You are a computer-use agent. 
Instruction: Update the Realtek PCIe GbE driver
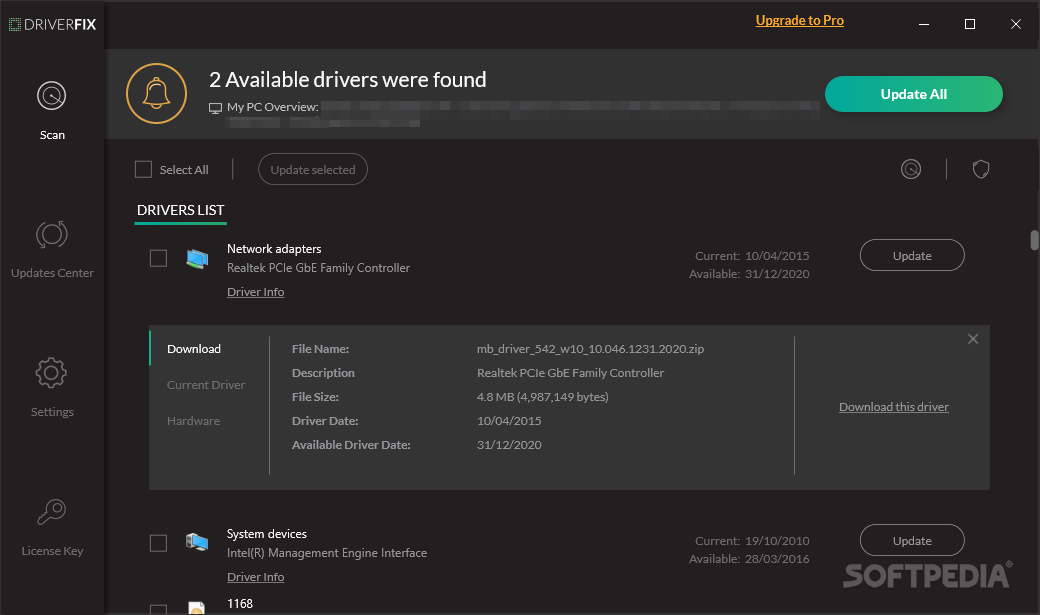pos(912,255)
